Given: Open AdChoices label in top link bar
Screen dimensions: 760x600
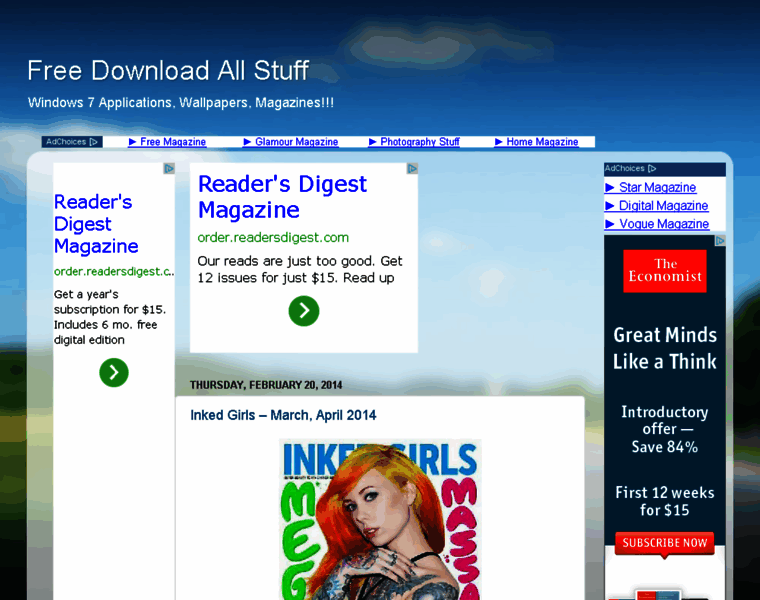Looking at the screenshot, I should (x=72, y=142).
